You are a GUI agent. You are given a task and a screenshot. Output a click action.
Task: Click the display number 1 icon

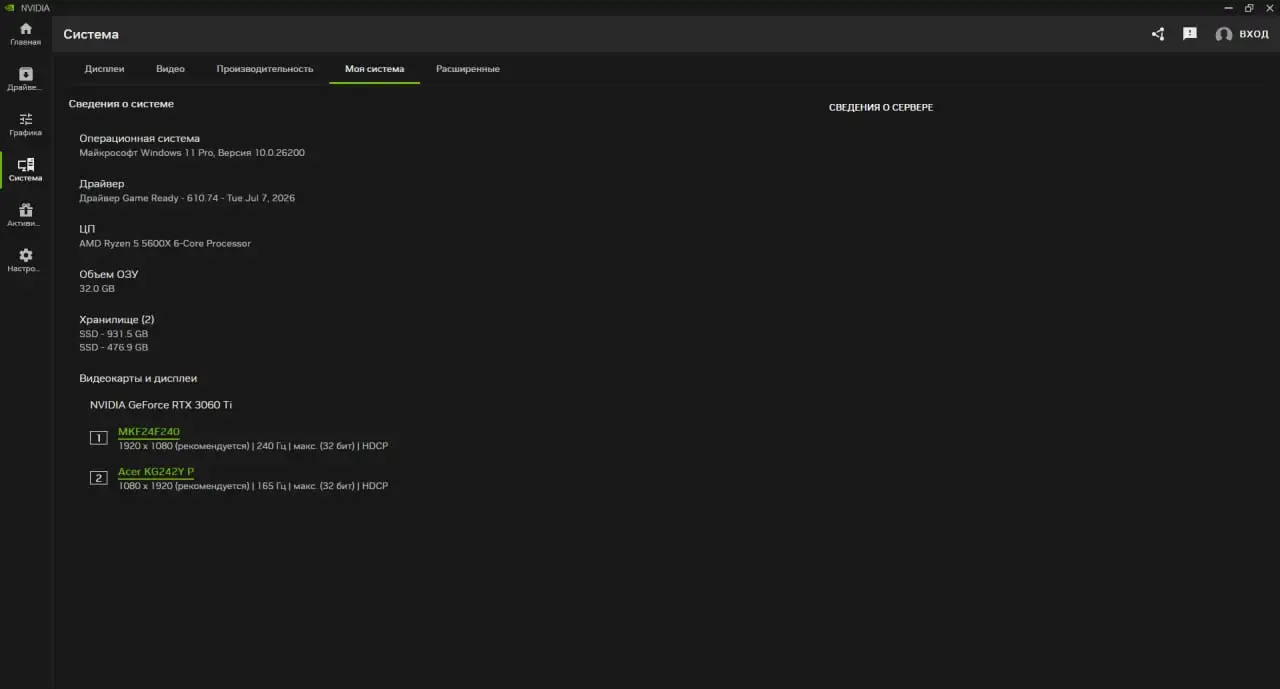(98, 438)
